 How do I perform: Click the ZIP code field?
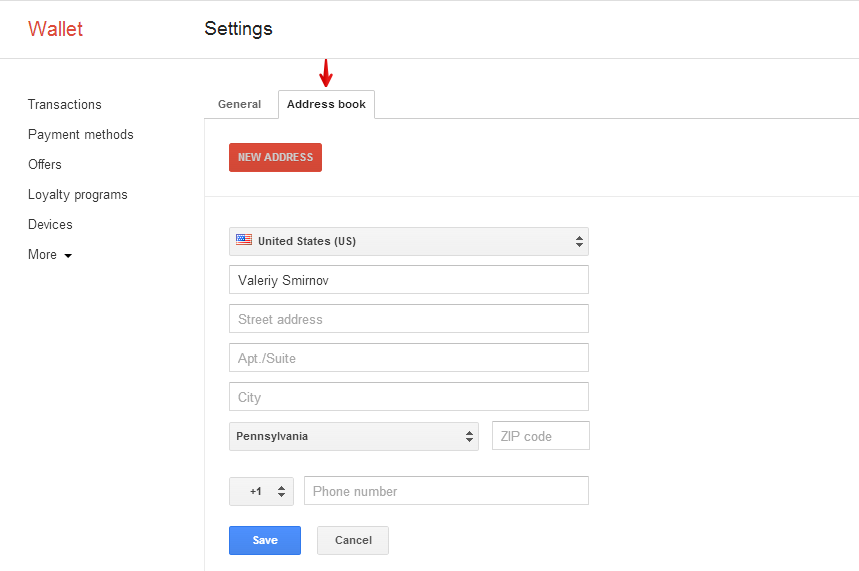pyautogui.click(x=540, y=436)
